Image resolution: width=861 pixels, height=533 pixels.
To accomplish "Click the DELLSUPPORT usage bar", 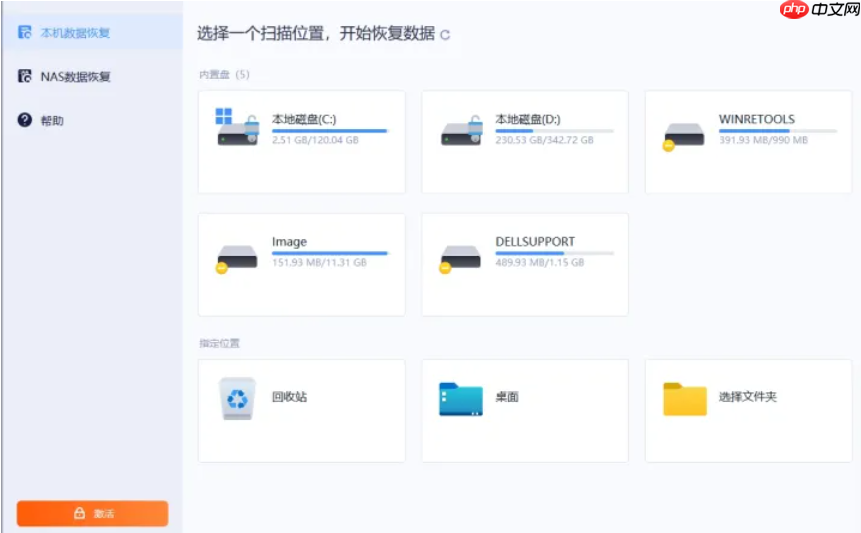I will (555, 253).
